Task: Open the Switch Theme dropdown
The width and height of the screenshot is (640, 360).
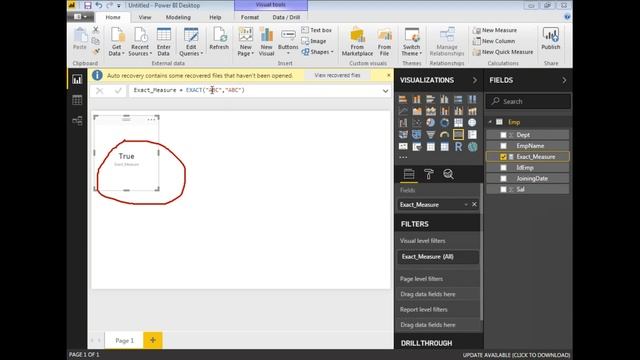Action: pyautogui.click(x=411, y=42)
